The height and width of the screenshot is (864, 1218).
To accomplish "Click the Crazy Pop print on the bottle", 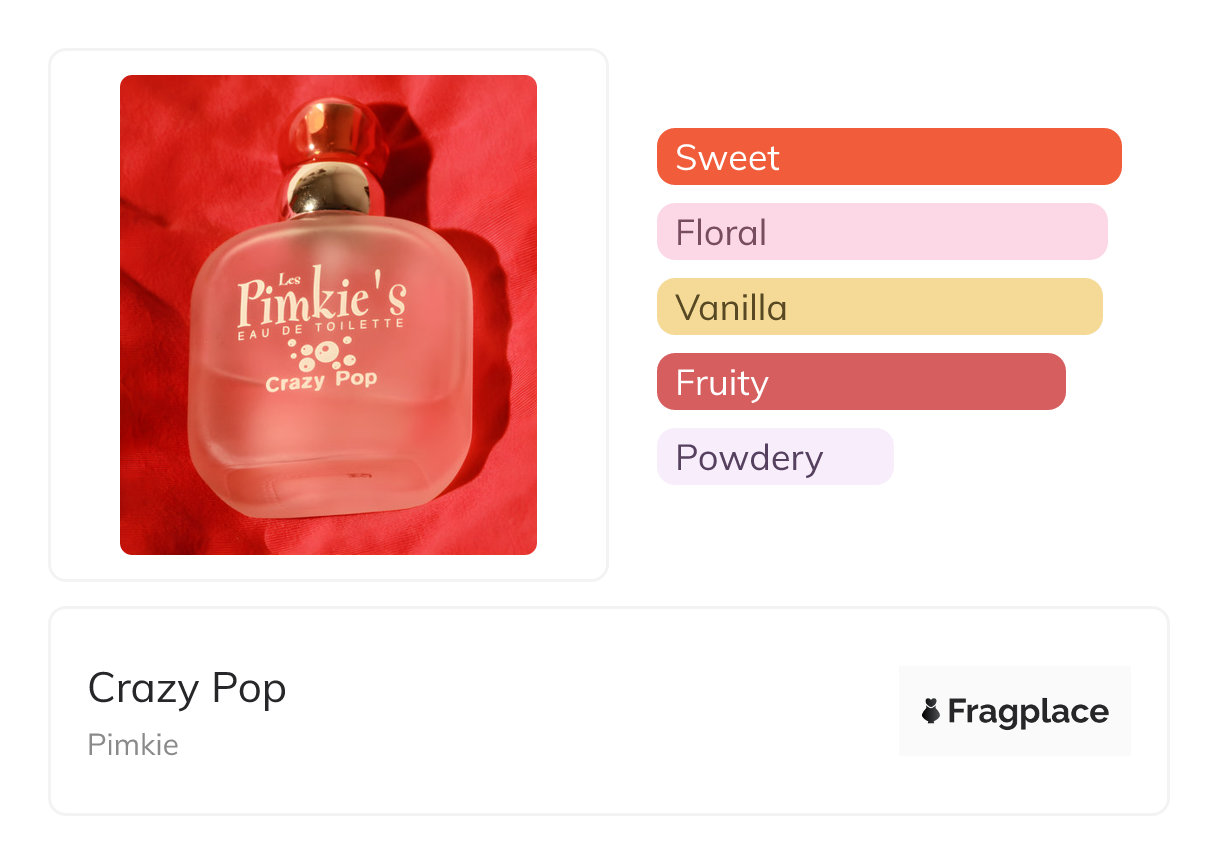I will pyautogui.click(x=320, y=382).
